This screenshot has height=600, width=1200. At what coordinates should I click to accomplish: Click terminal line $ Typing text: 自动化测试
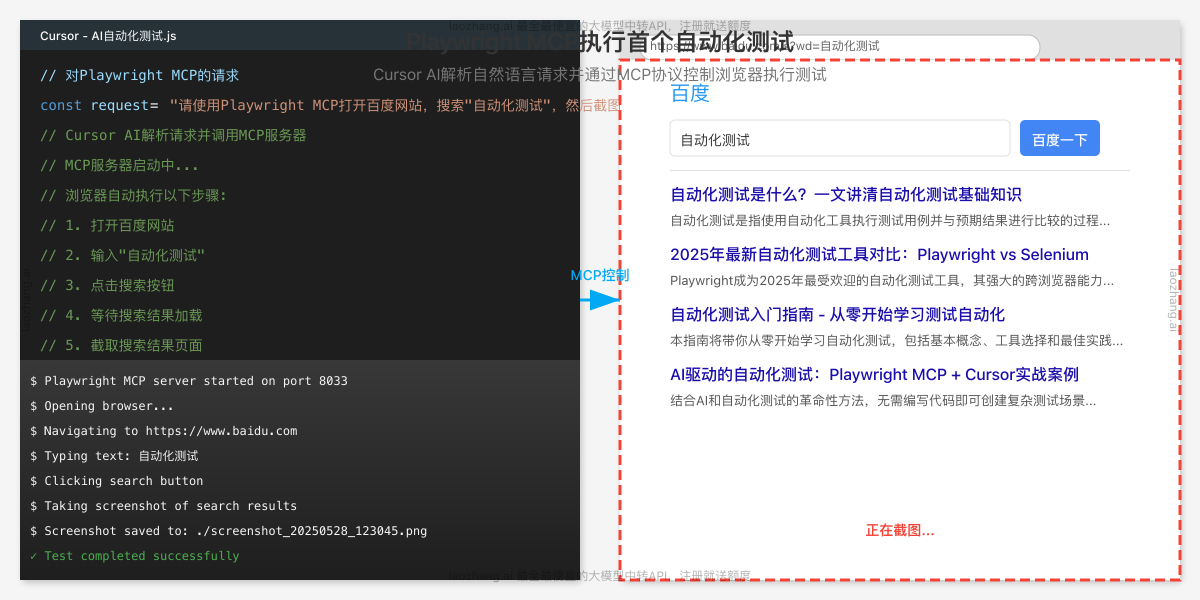(x=114, y=456)
